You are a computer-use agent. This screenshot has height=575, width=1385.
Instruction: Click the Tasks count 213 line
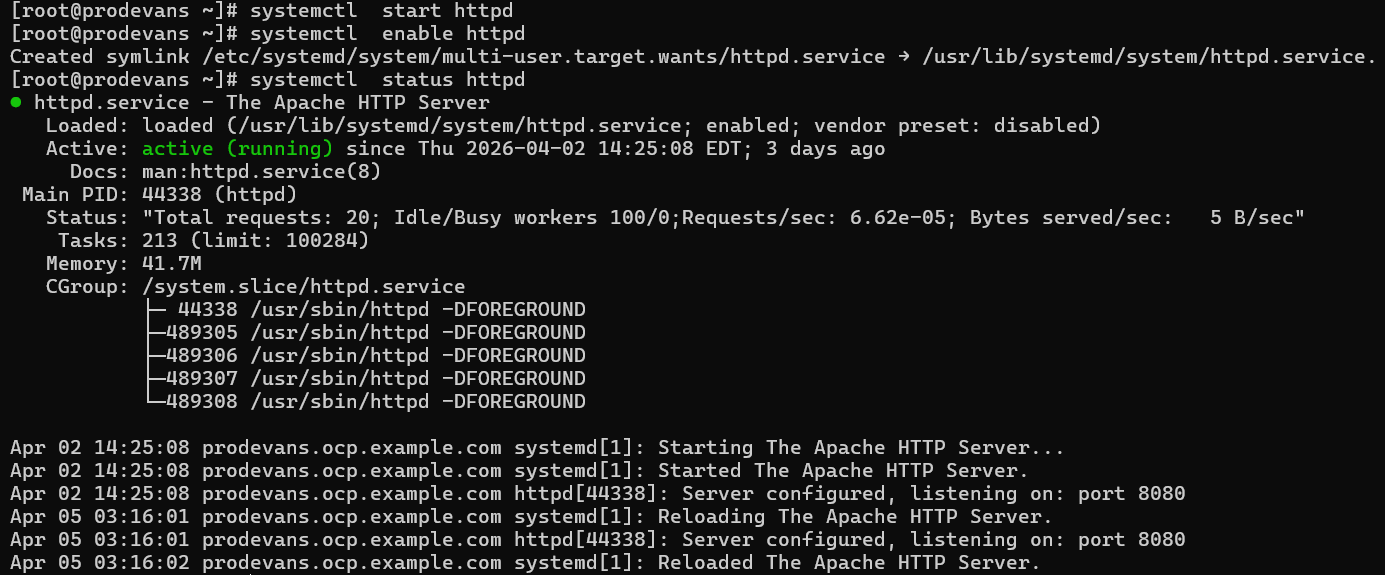(x=255, y=241)
